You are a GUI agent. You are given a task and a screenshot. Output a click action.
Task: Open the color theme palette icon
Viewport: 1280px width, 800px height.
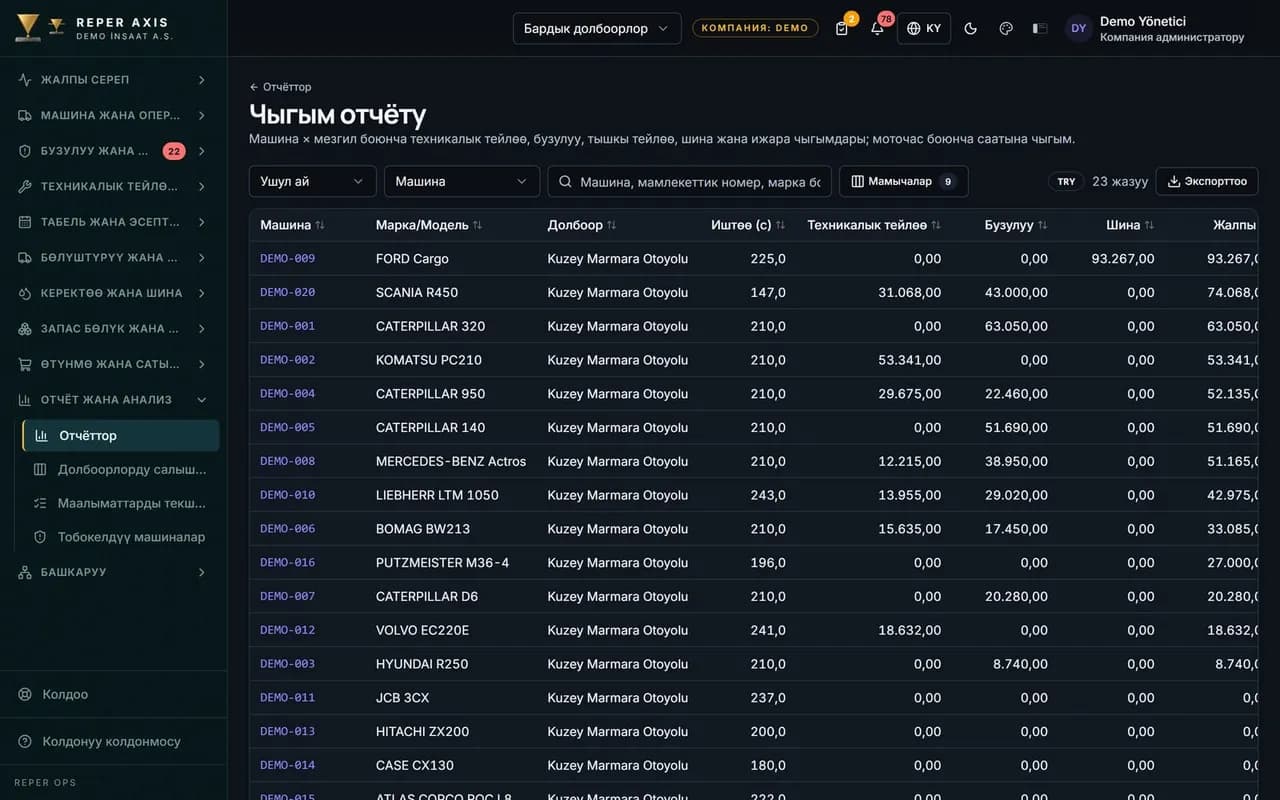(x=1006, y=28)
